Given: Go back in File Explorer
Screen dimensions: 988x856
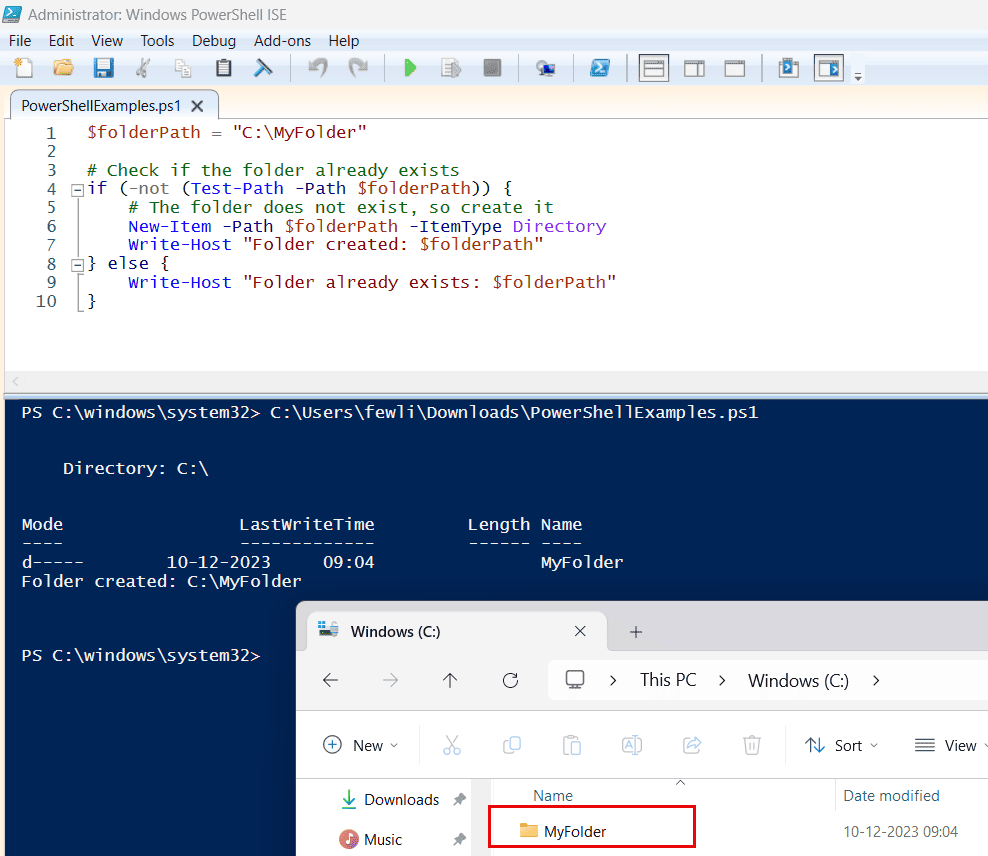Looking at the screenshot, I should (x=330, y=680).
